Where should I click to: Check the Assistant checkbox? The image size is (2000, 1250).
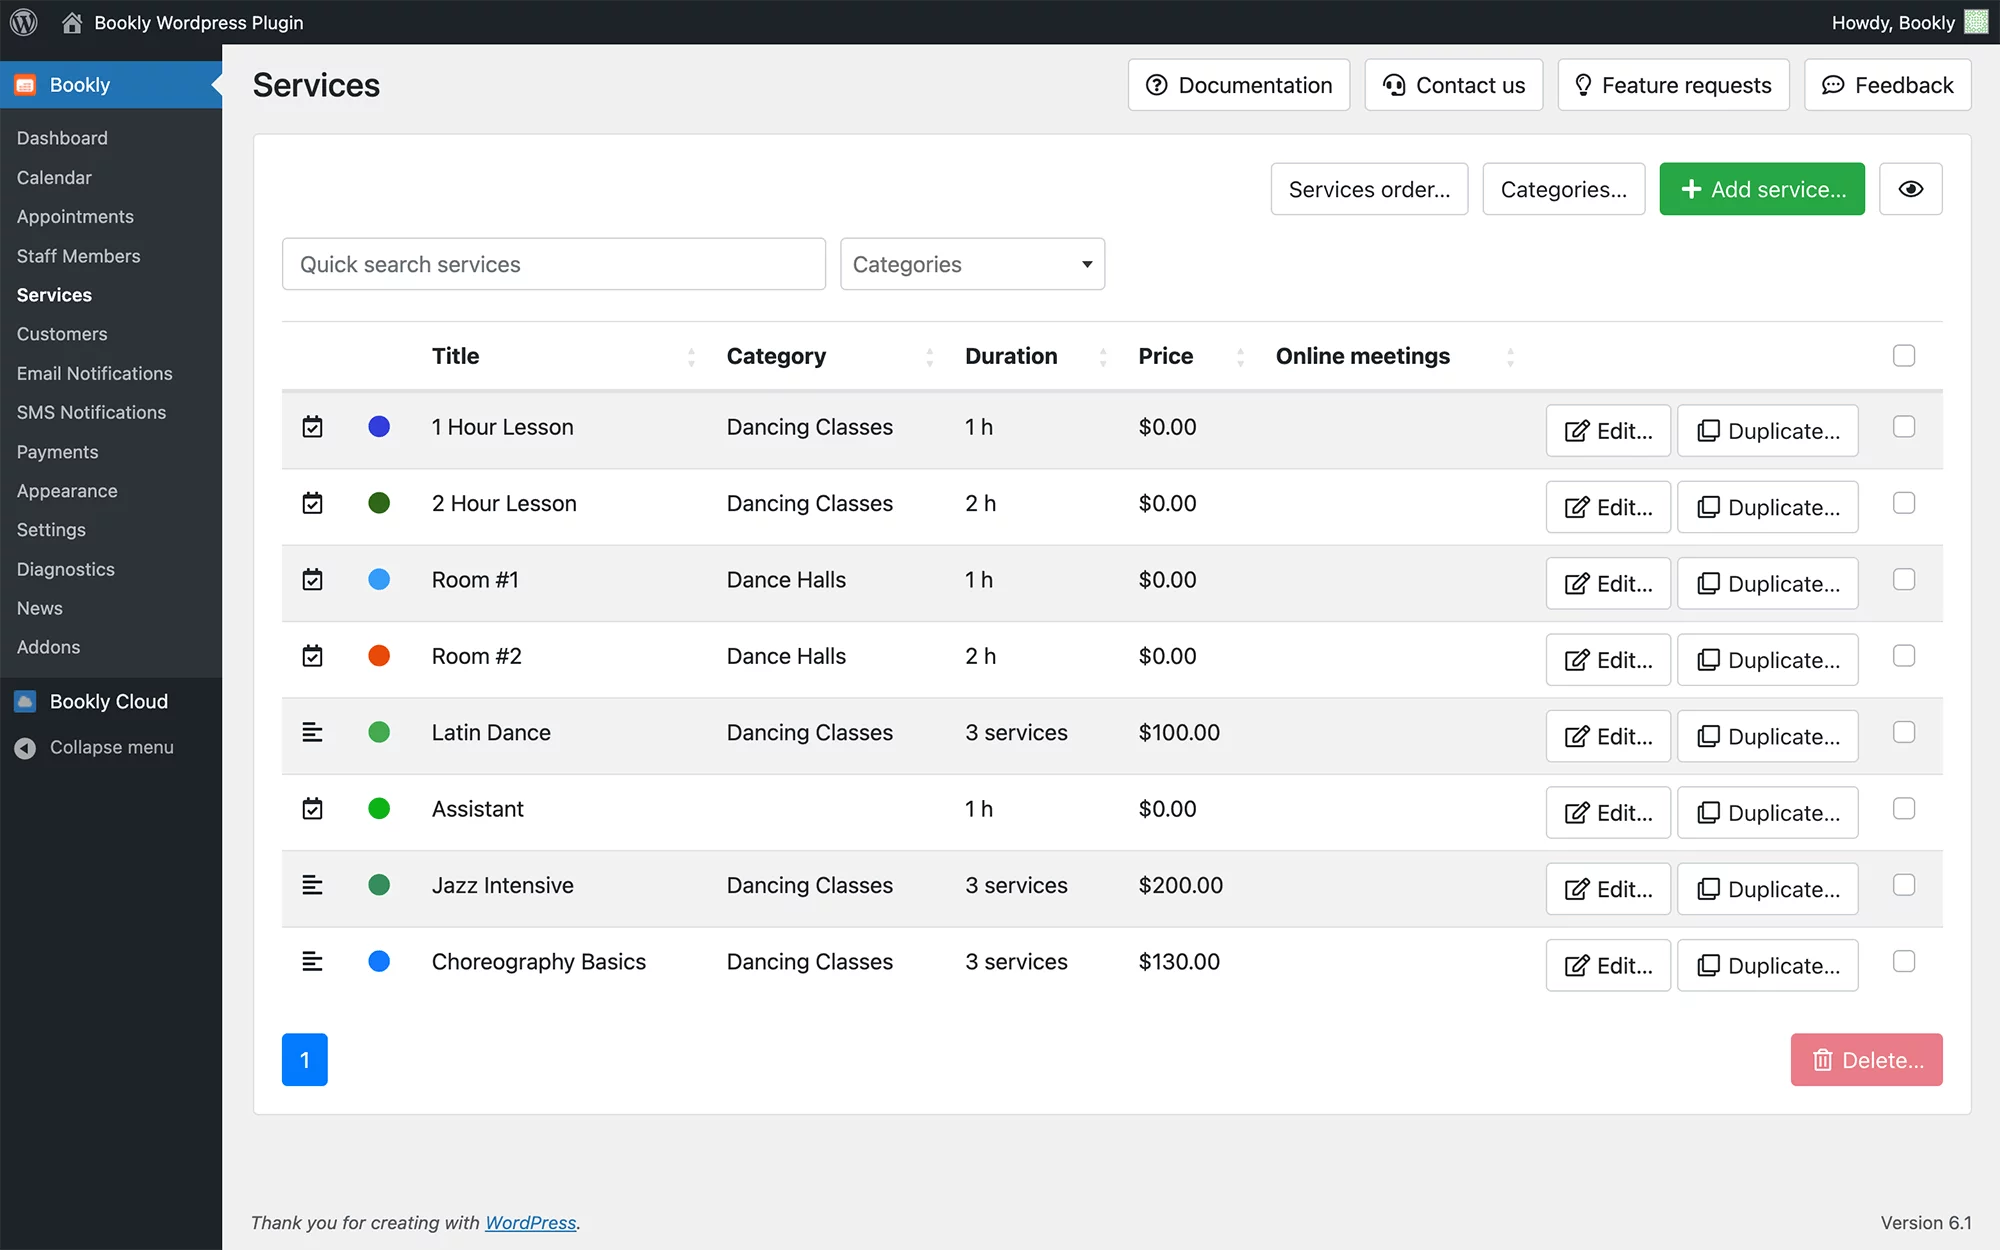[1904, 809]
